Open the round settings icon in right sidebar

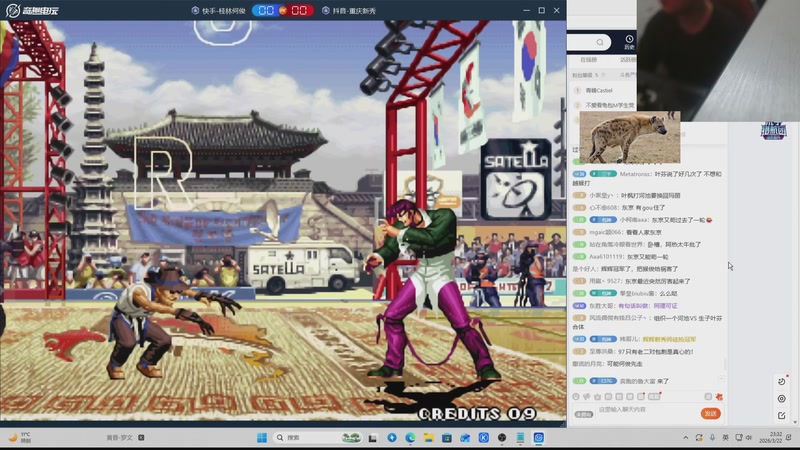click(x=782, y=398)
